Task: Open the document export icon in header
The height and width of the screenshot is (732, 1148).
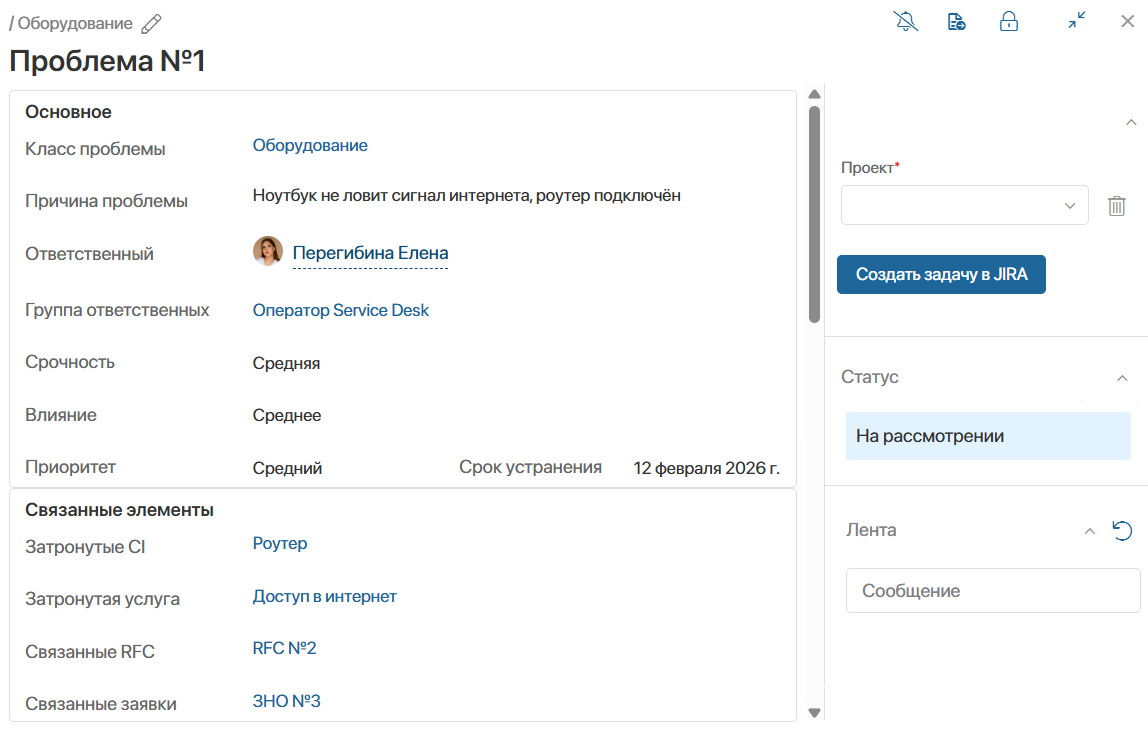Action: (x=956, y=22)
